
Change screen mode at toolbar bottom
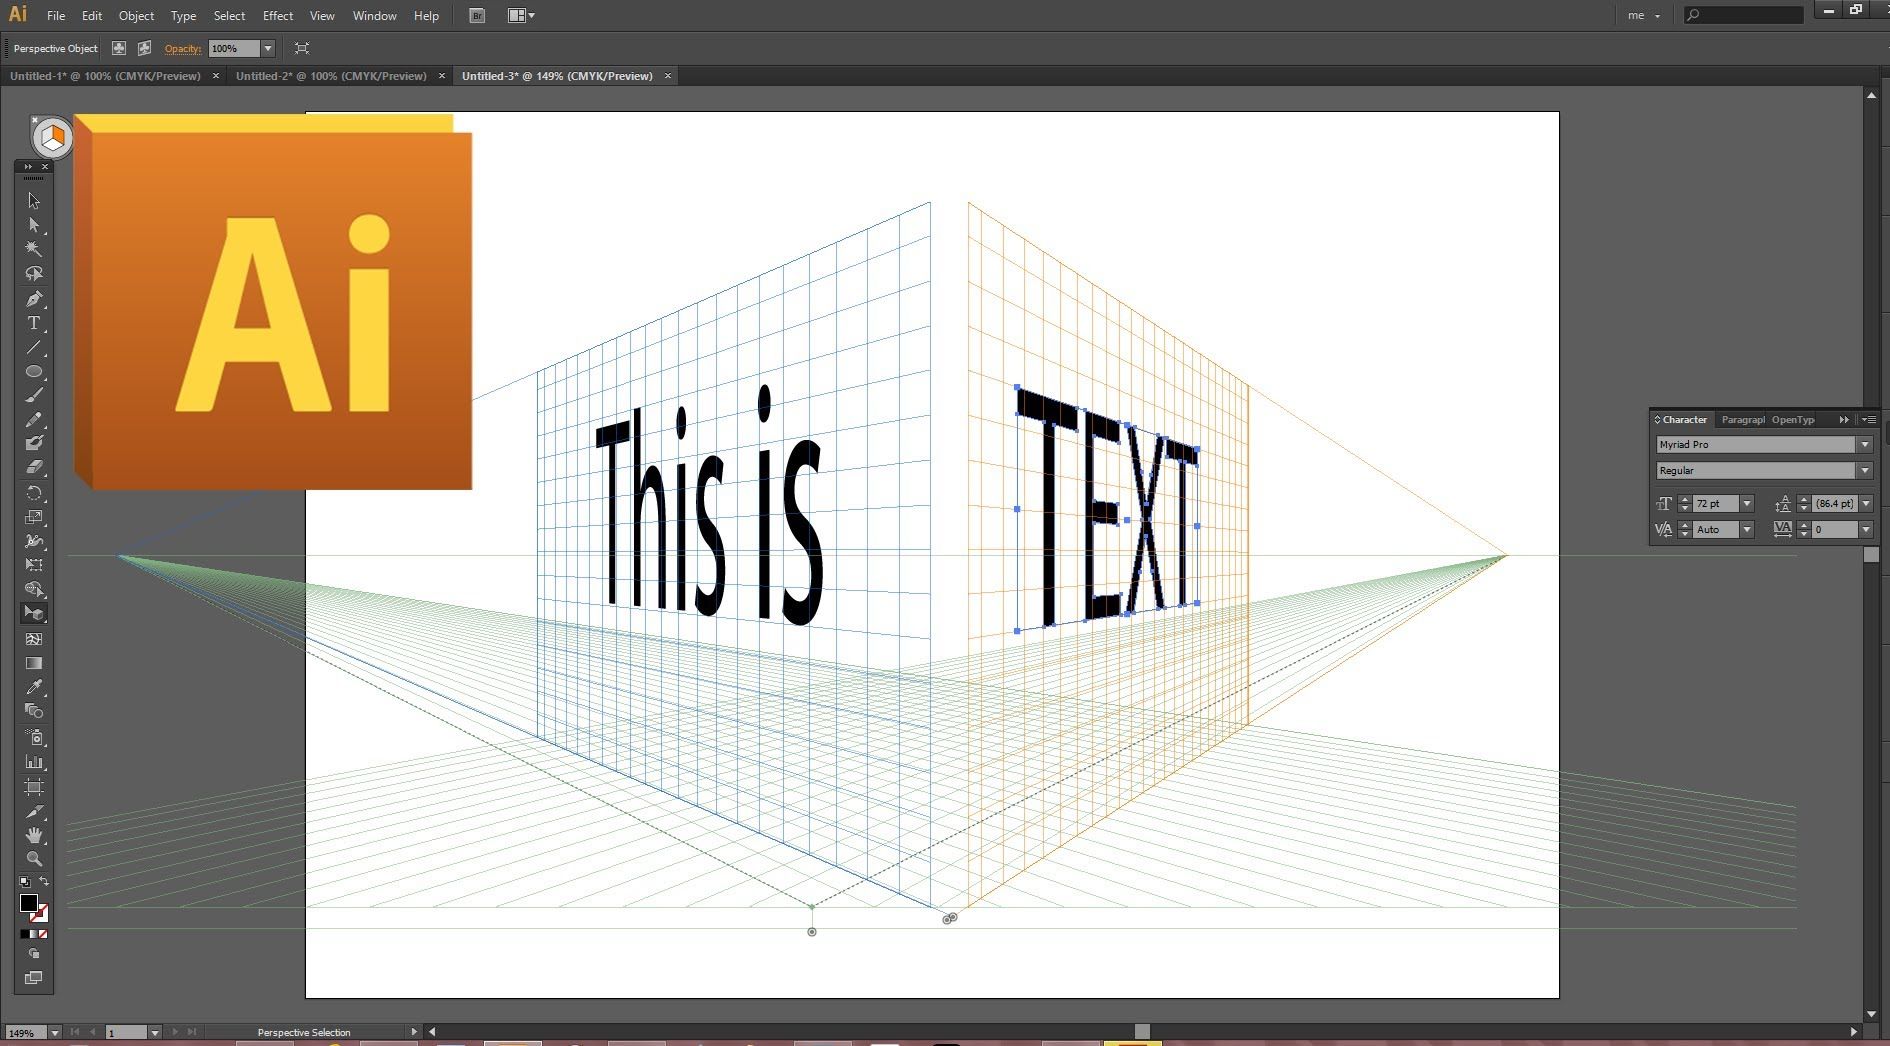[34, 978]
